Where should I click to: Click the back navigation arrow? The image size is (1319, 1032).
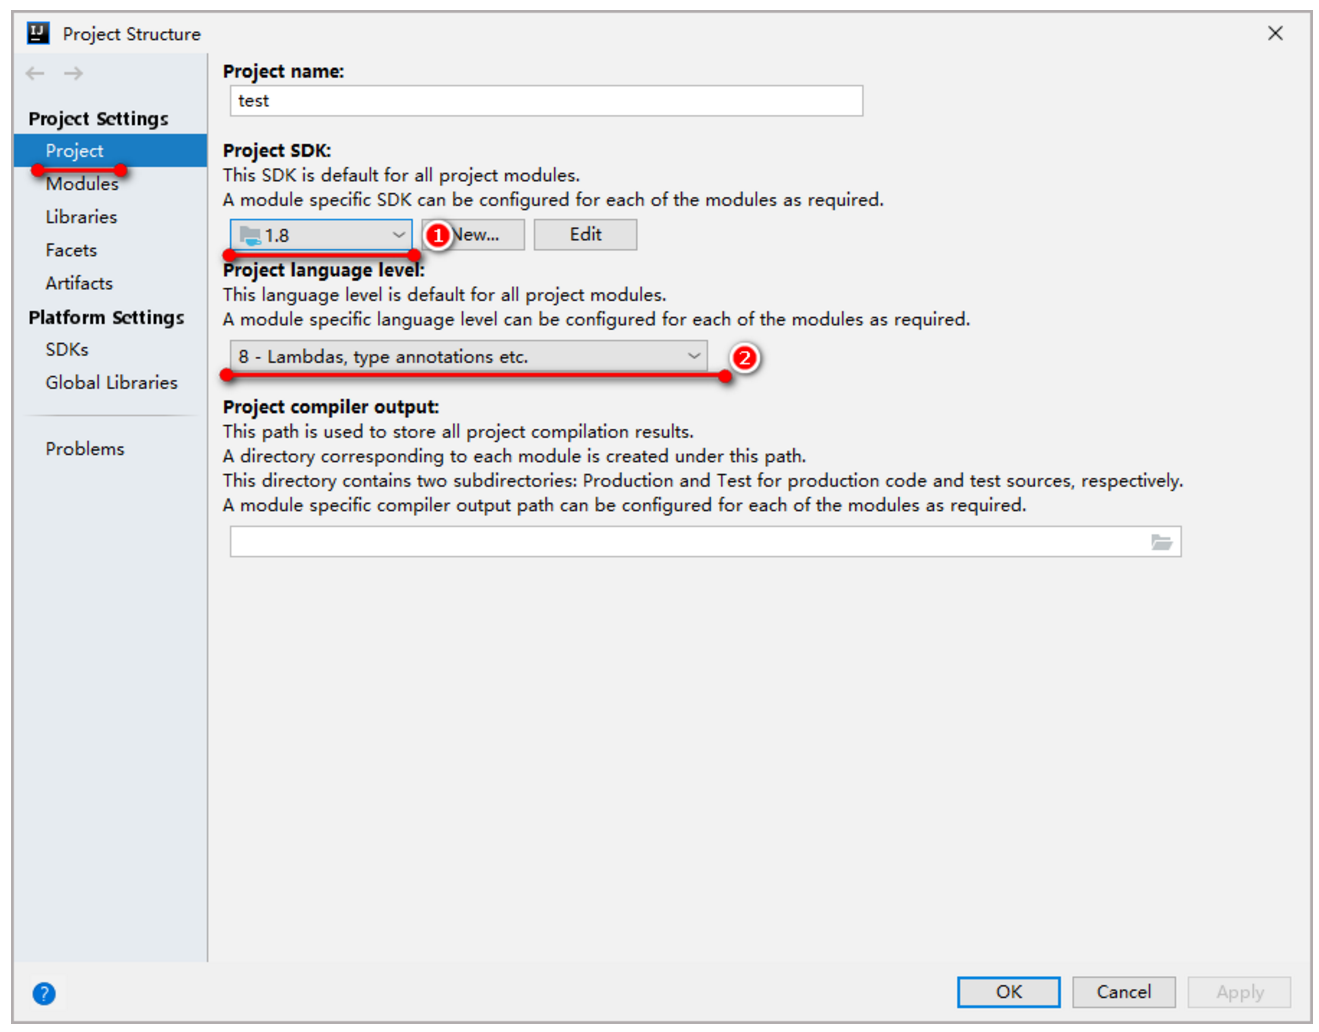[35, 73]
